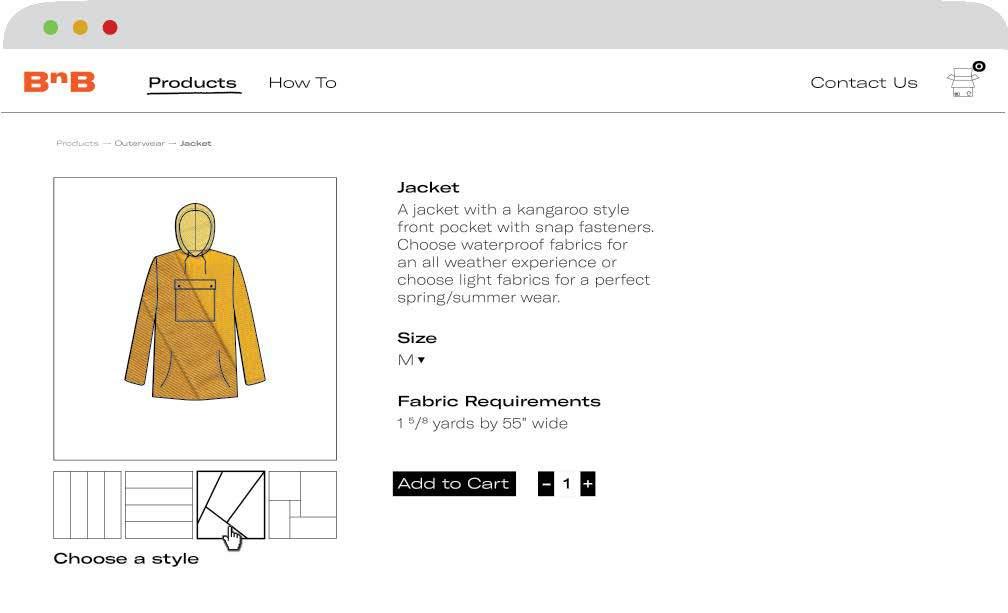Image resolution: width=1008 pixels, height=613 pixels.
Task: Click the Jacket breadcrumb item
Action: point(196,143)
